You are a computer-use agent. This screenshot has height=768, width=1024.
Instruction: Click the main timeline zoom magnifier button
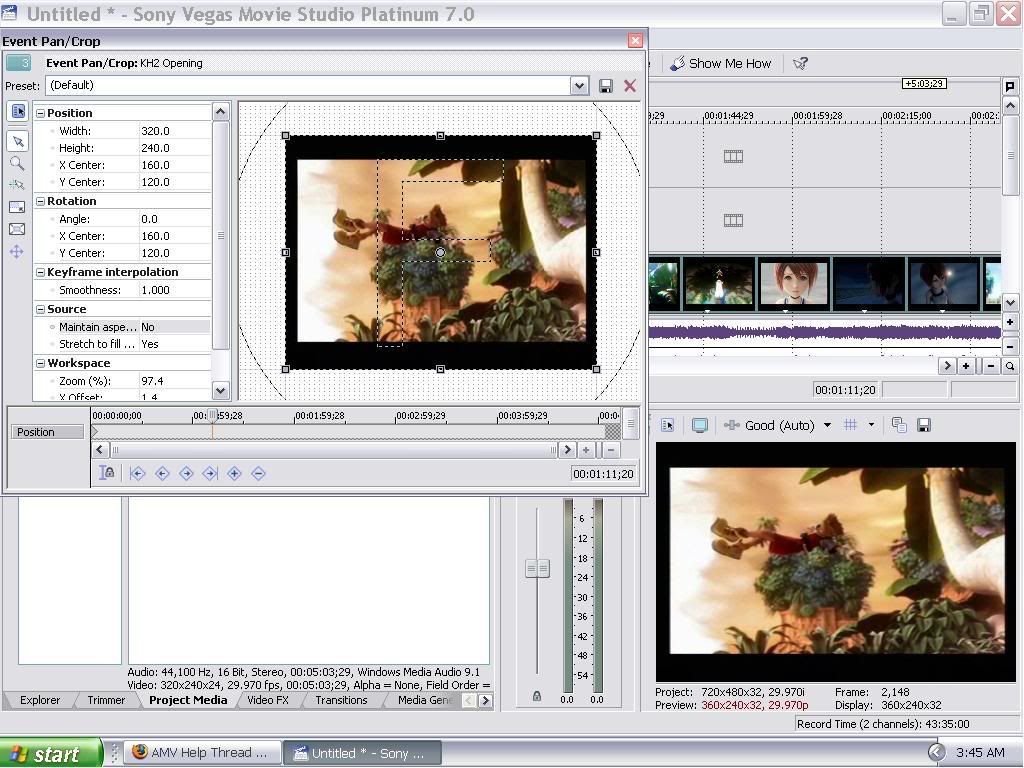pyautogui.click(x=1010, y=366)
